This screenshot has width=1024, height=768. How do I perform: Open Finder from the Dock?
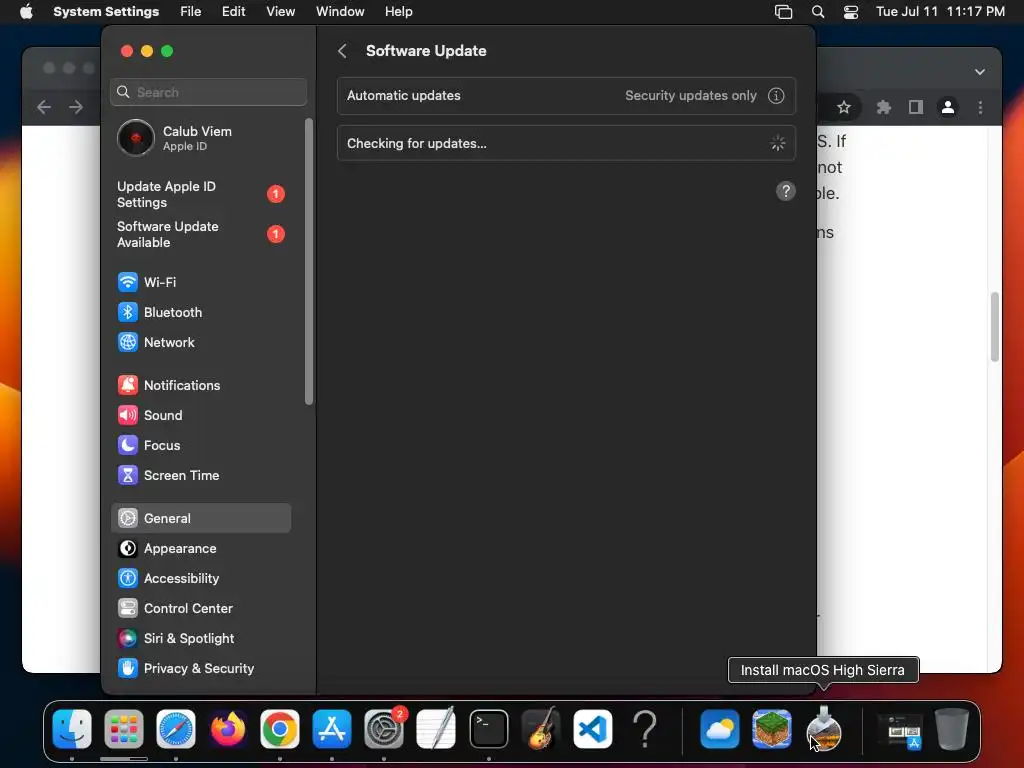[72, 729]
